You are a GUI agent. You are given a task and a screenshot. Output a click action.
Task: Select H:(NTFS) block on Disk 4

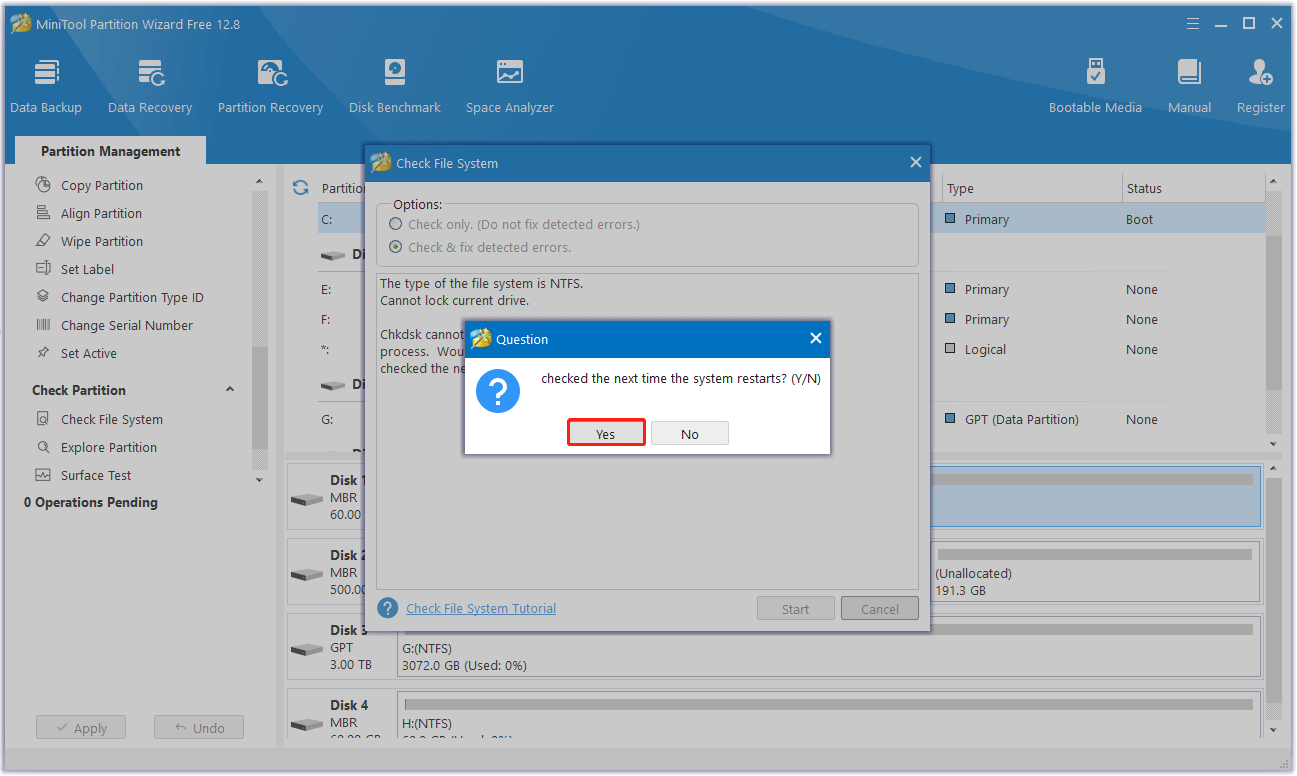pyautogui.click(x=829, y=716)
